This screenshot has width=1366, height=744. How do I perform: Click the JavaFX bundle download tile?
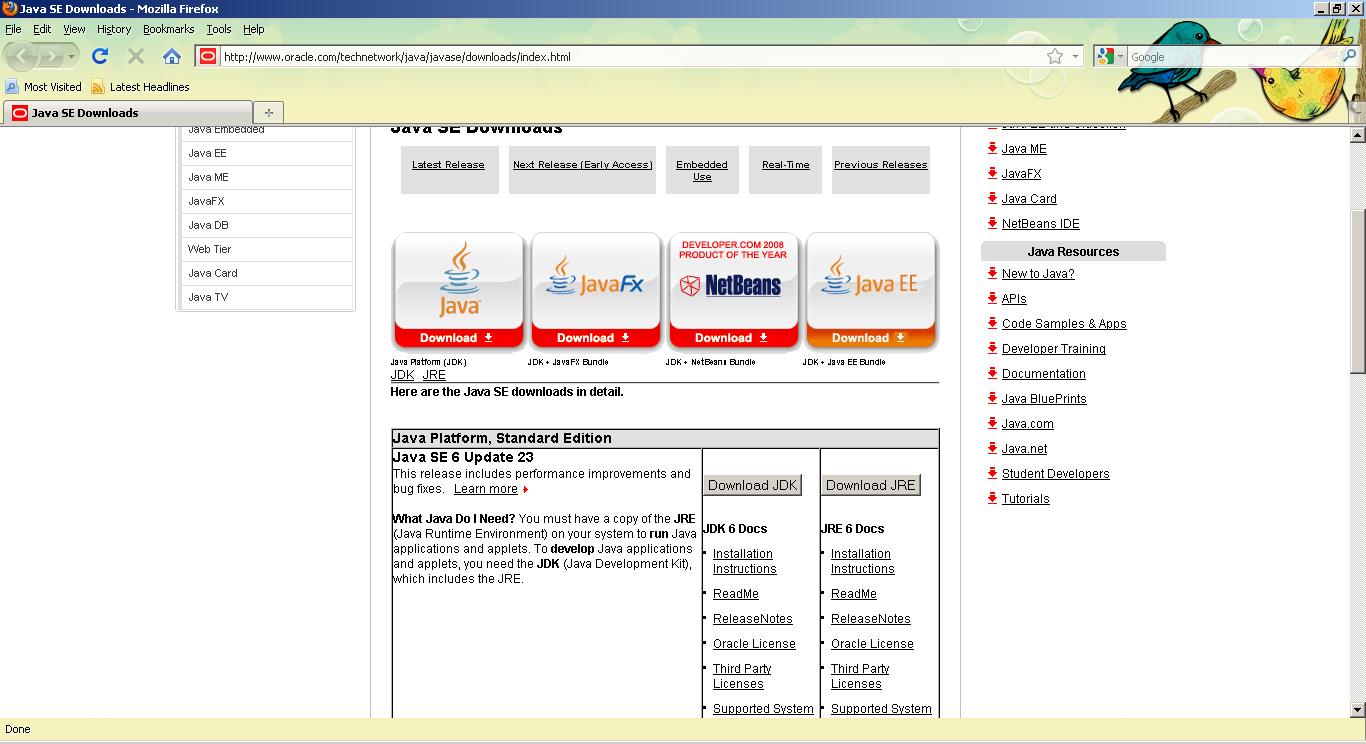click(596, 291)
